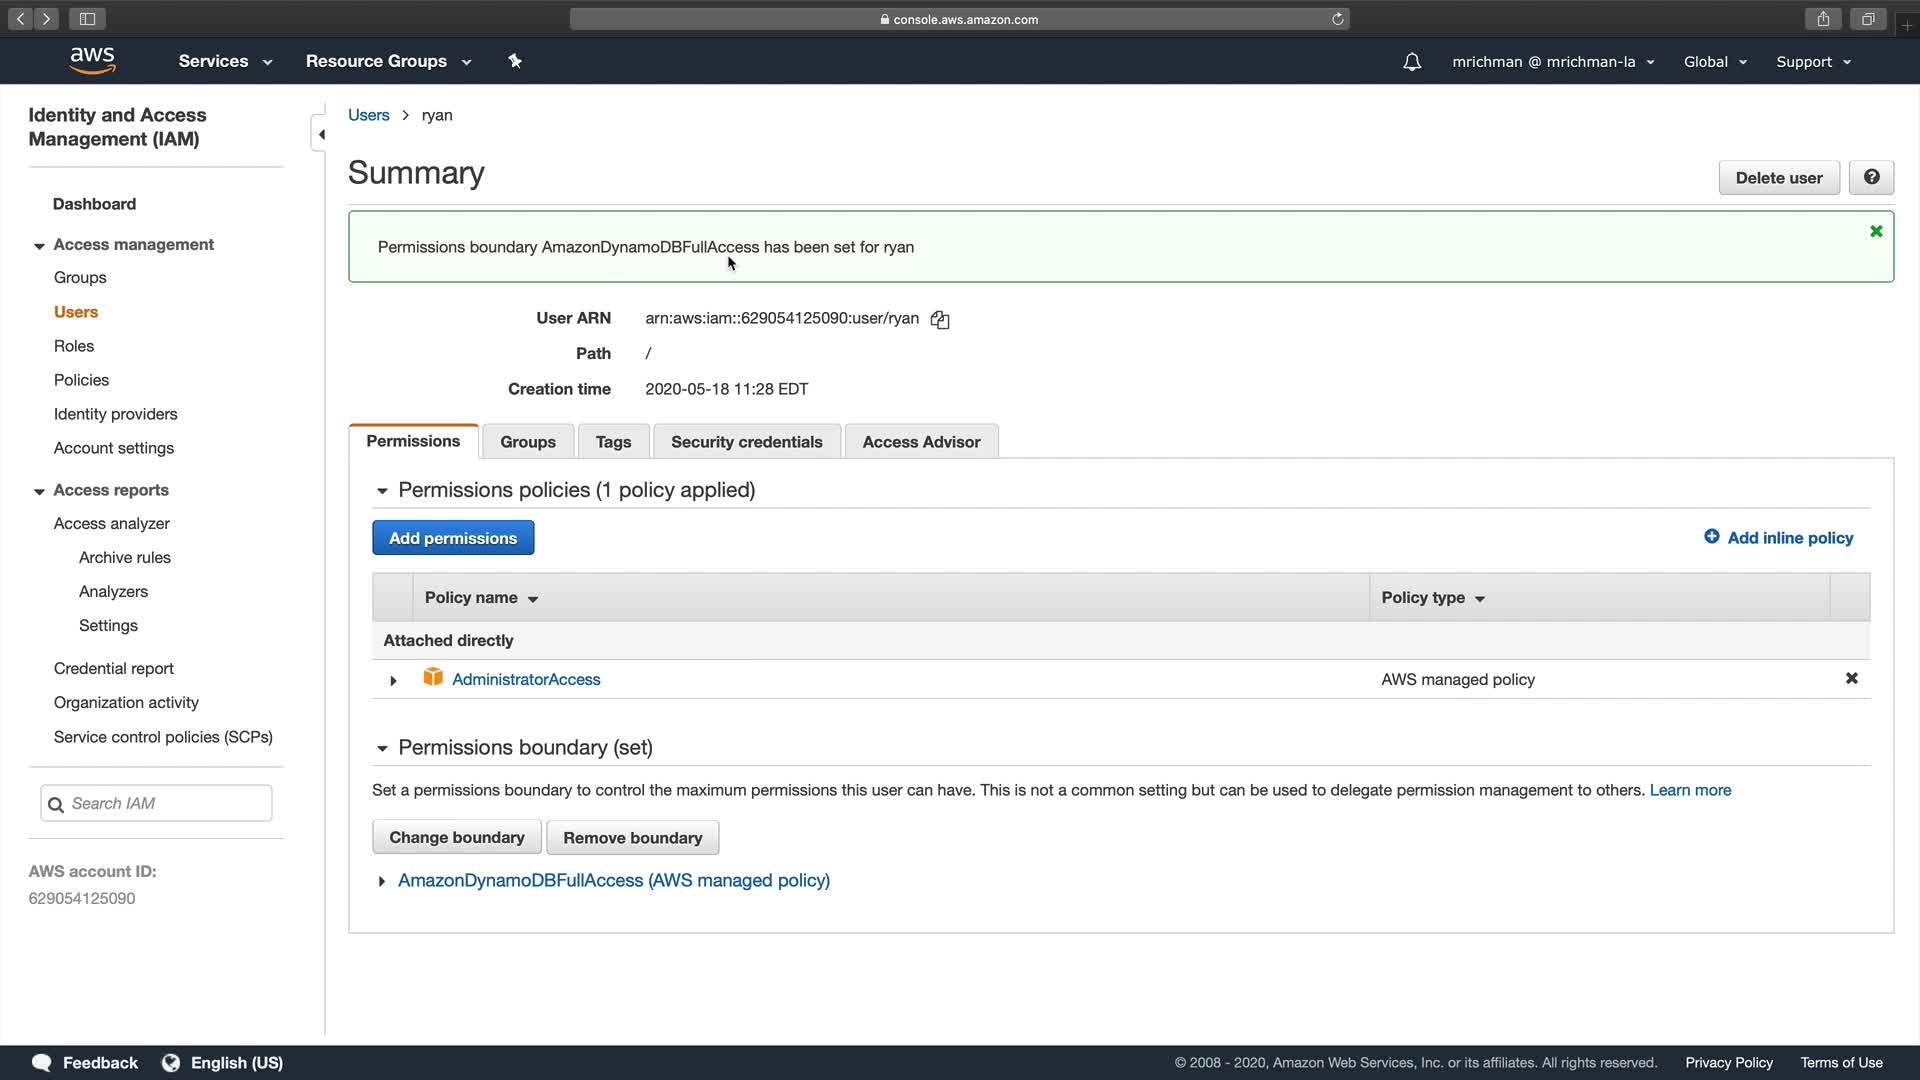Image resolution: width=1920 pixels, height=1080 pixels.
Task: Click the help question mark button
Action: [x=1871, y=177]
